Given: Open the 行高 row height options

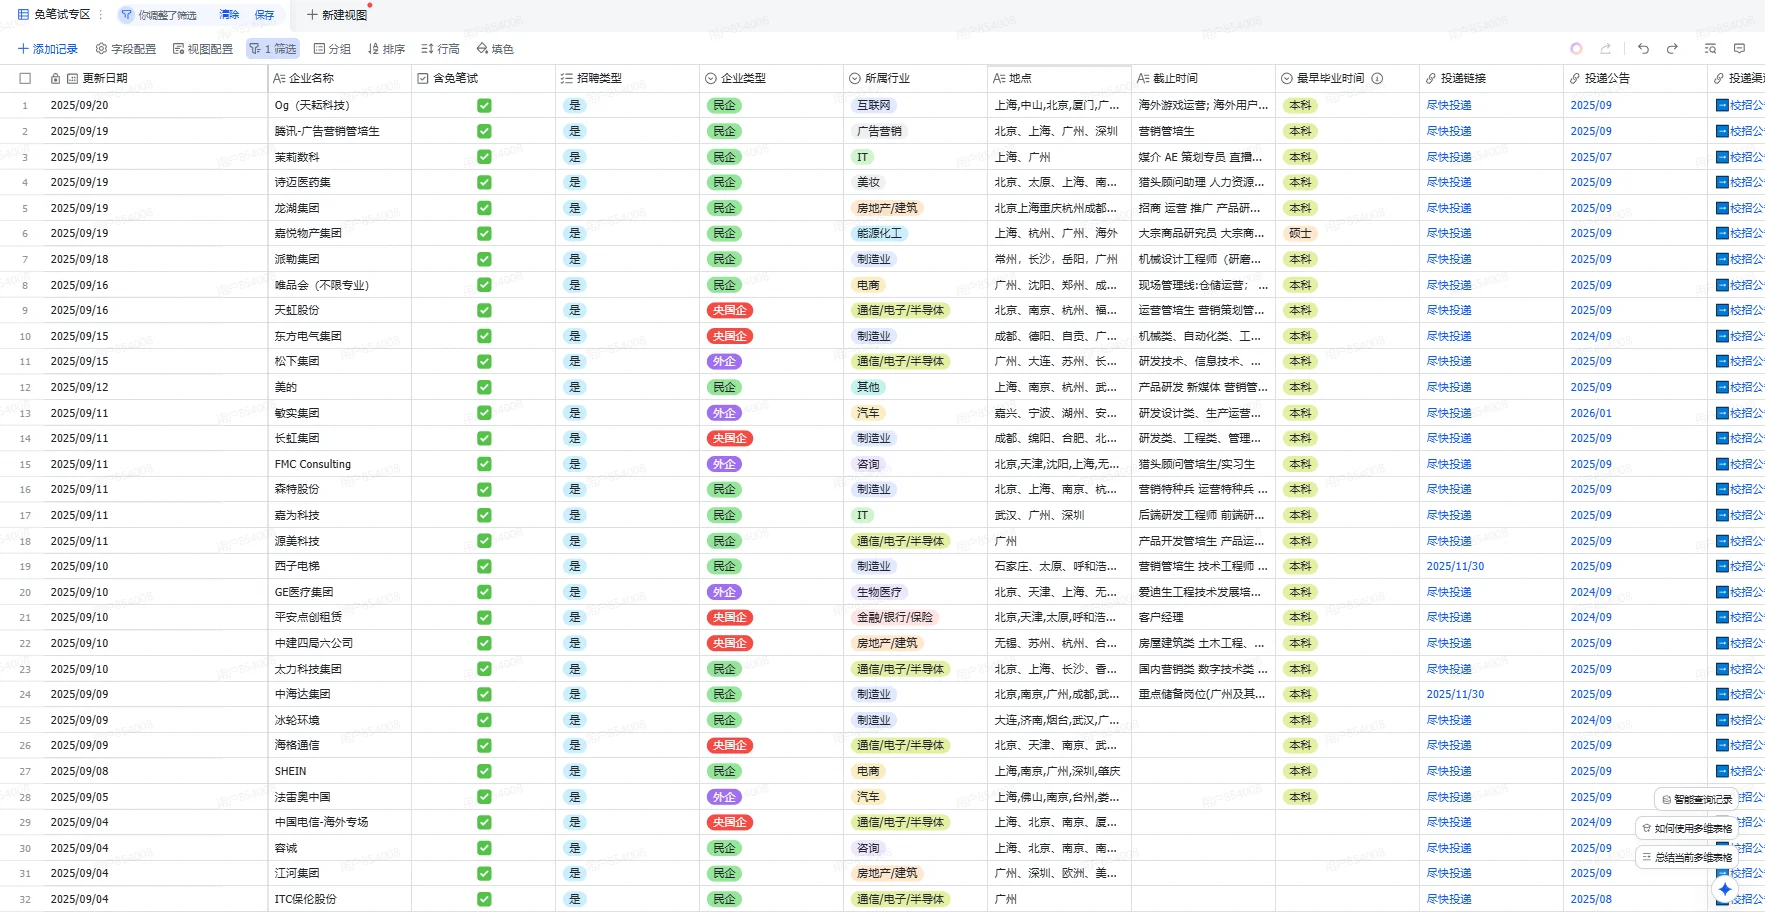Looking at the screenshot, I should (440, 49).
